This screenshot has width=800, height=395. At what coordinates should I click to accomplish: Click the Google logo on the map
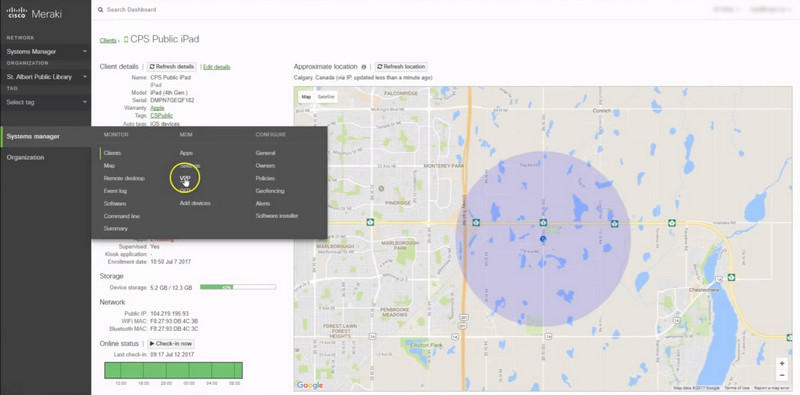click(x=310, y=385)
